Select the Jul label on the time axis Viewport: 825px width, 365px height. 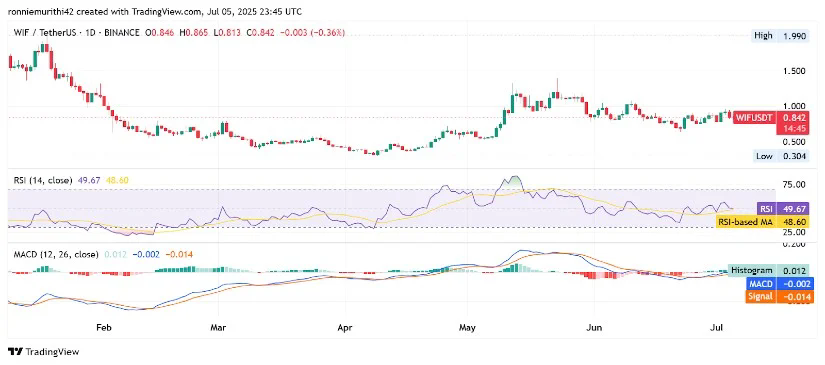(x=717, y=328)
